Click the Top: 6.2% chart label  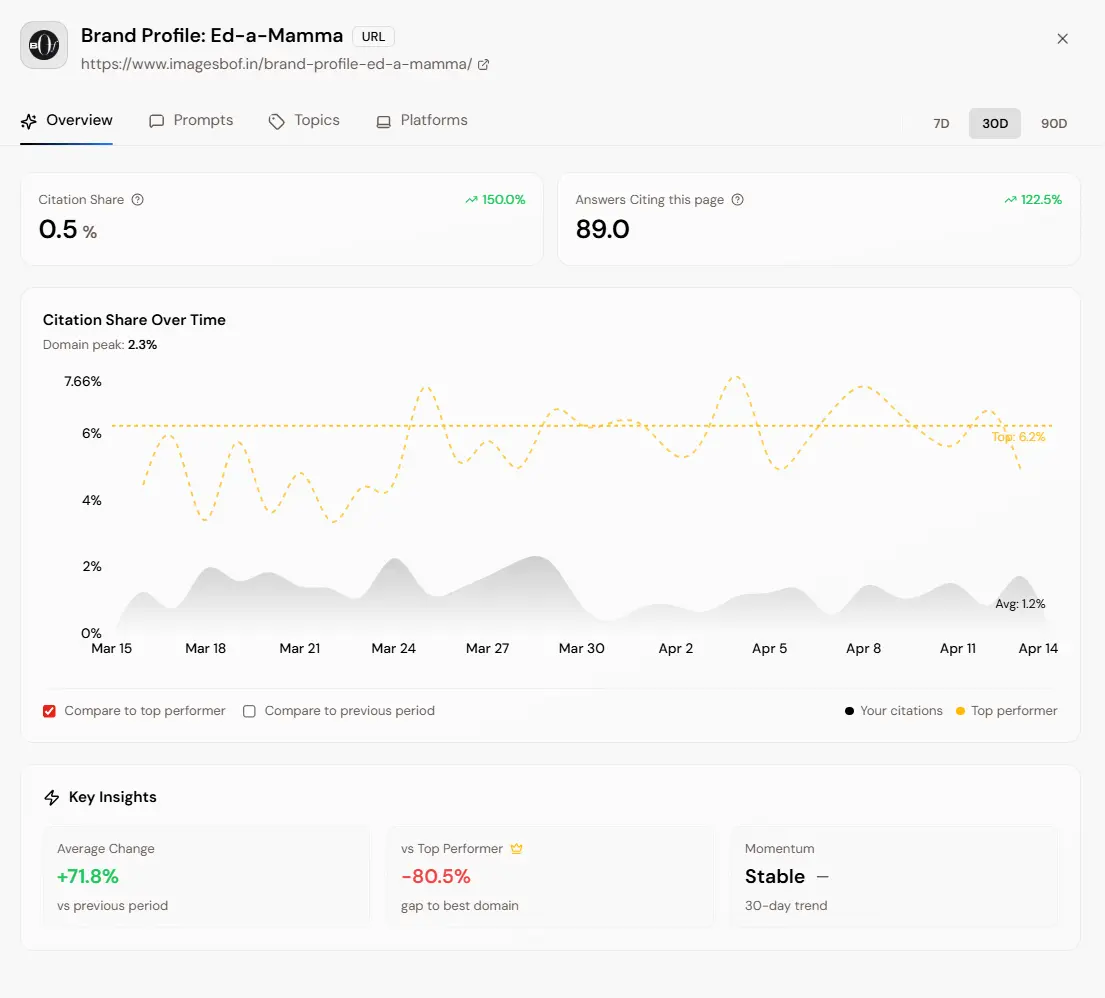point(1018,437)
